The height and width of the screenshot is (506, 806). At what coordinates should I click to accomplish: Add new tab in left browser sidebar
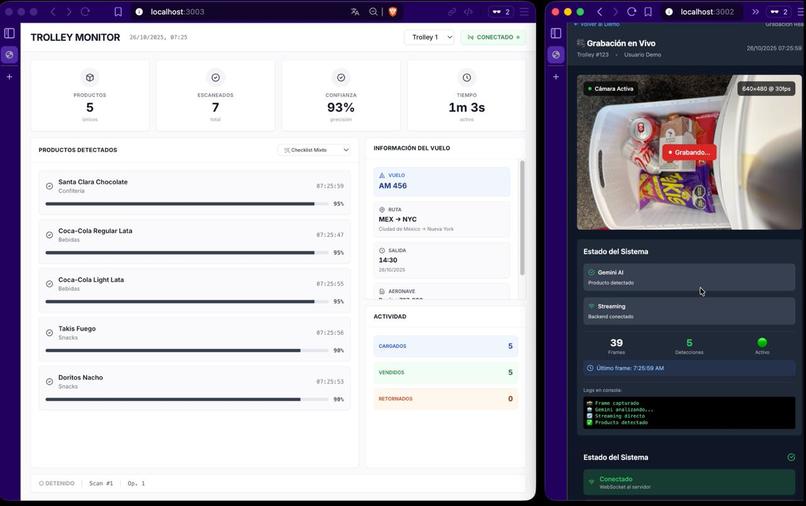pyautogui.click(x=9, y=77)
